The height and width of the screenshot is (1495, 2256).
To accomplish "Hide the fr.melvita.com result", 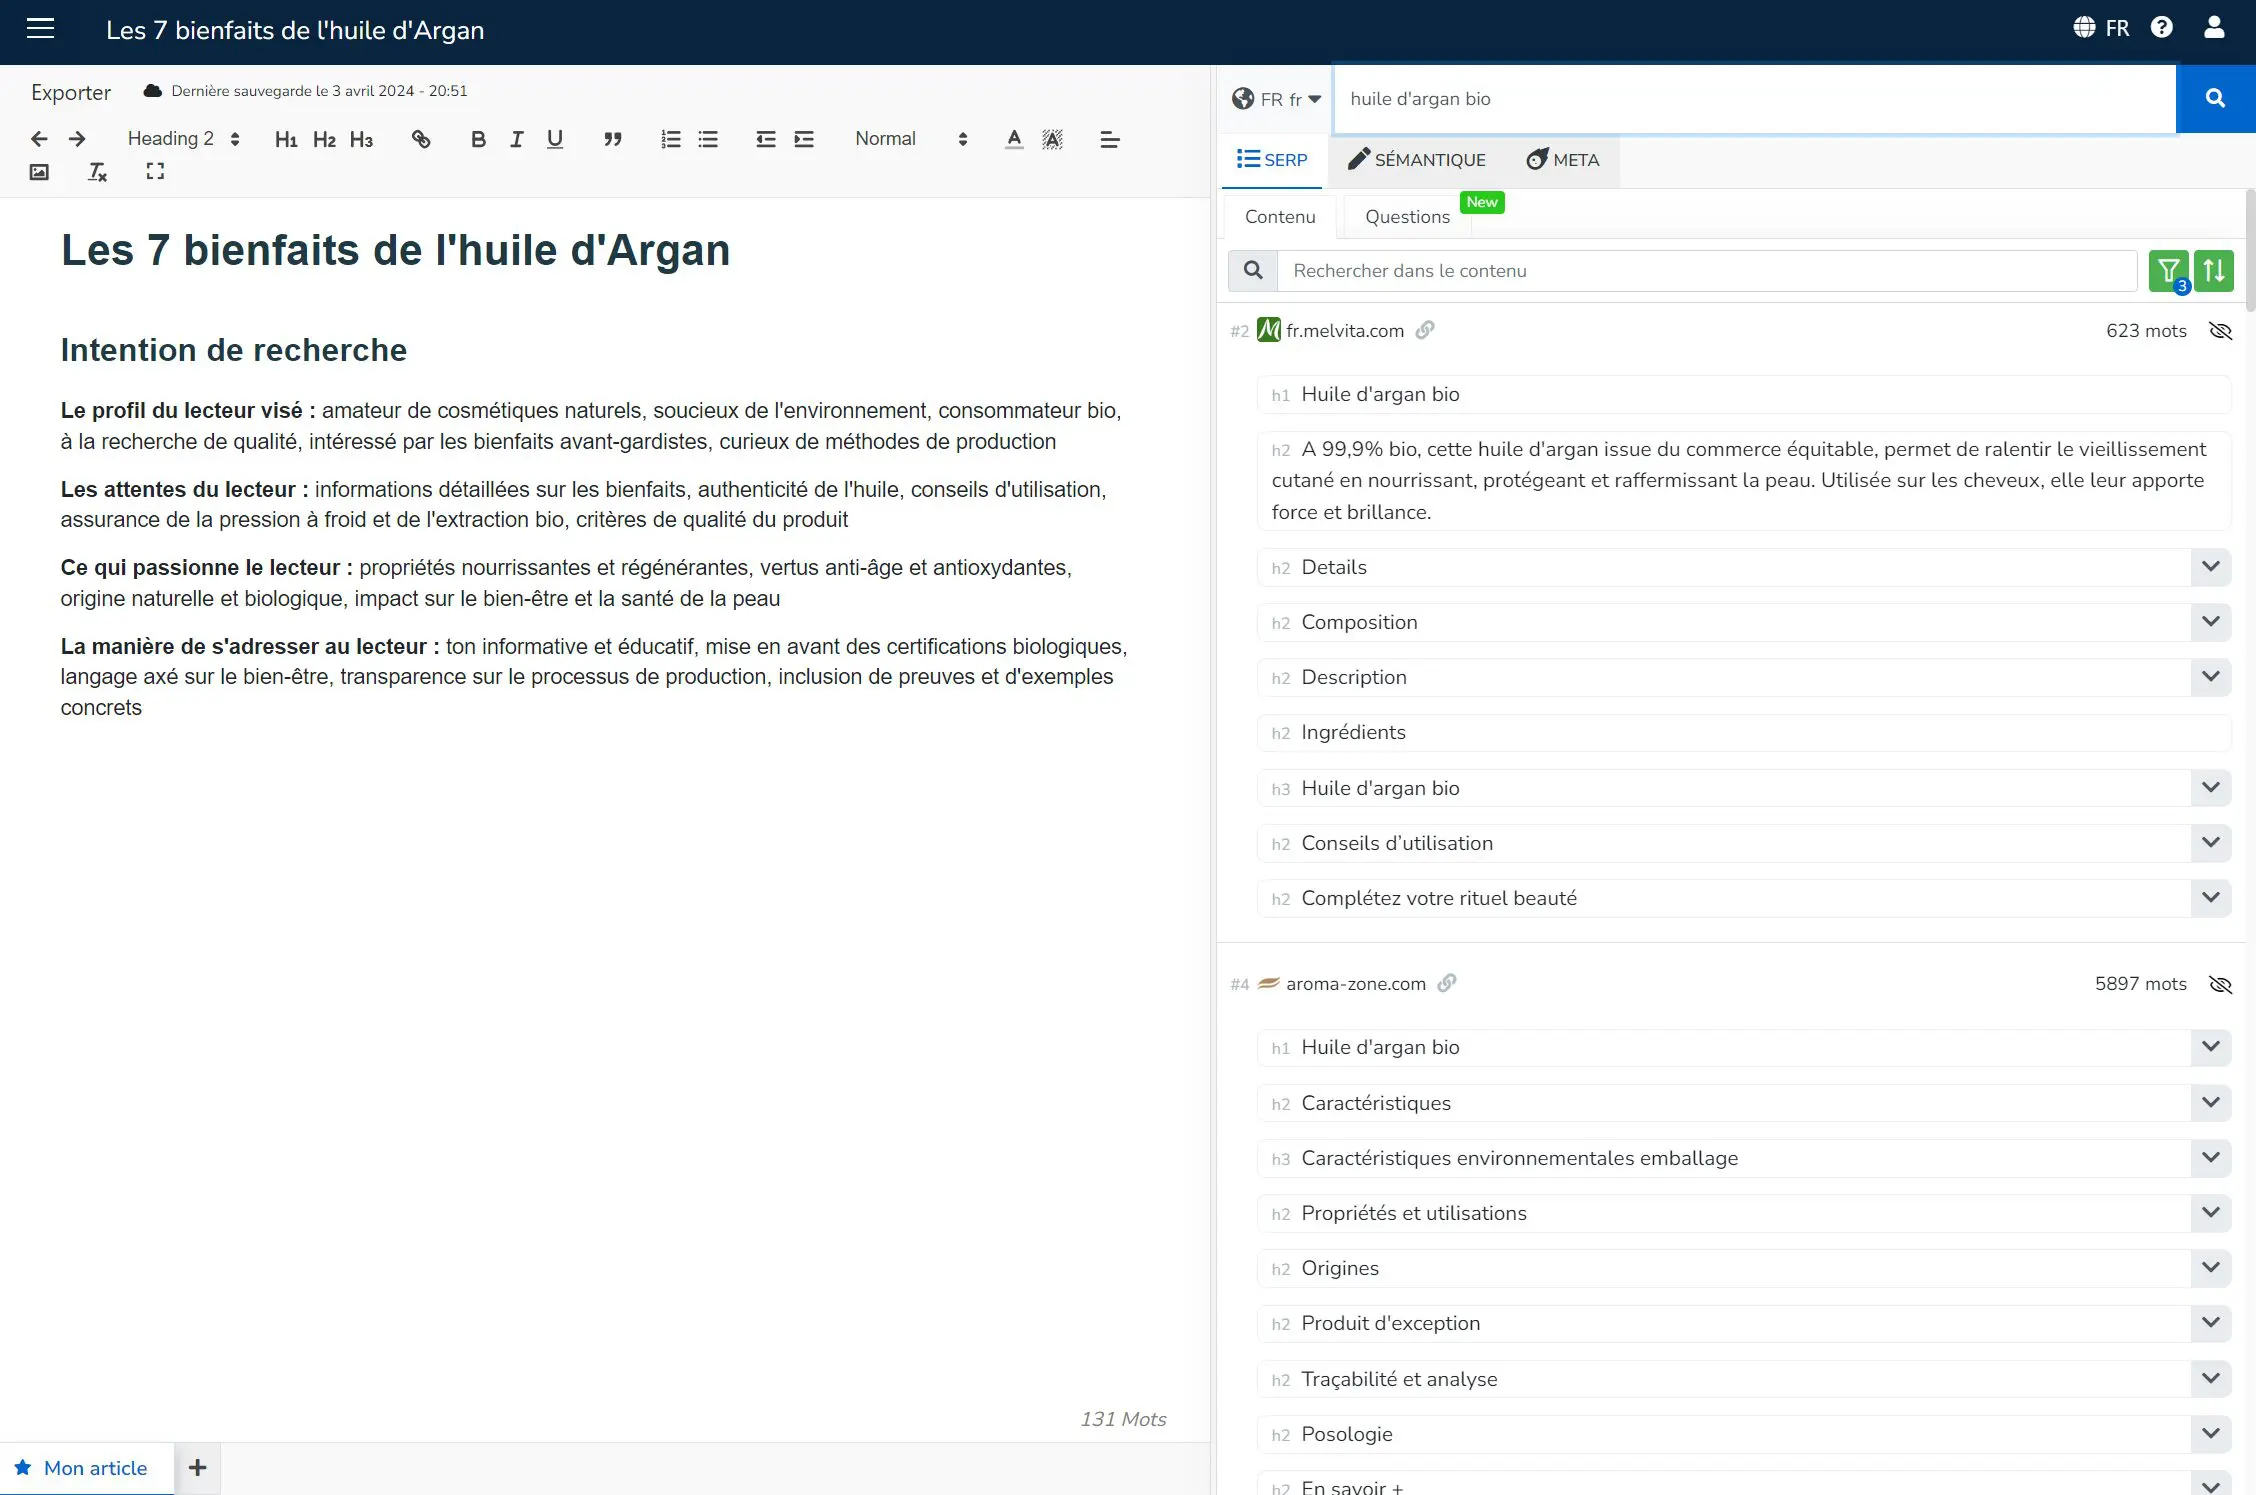I will [x=2220, y=331].
